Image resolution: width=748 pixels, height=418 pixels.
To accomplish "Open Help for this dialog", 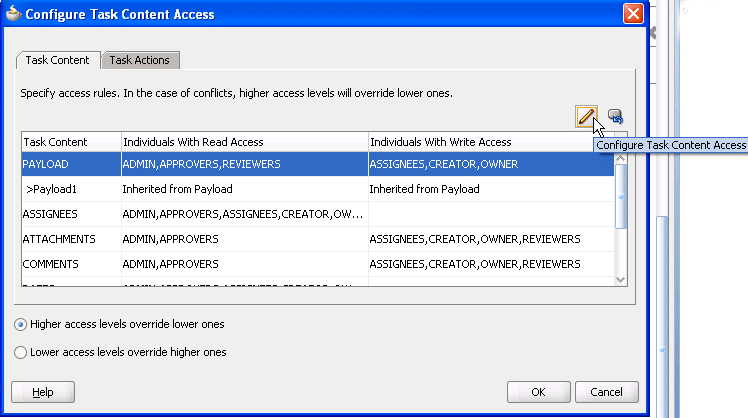I will pyautogui.click(x=43, y=392).
